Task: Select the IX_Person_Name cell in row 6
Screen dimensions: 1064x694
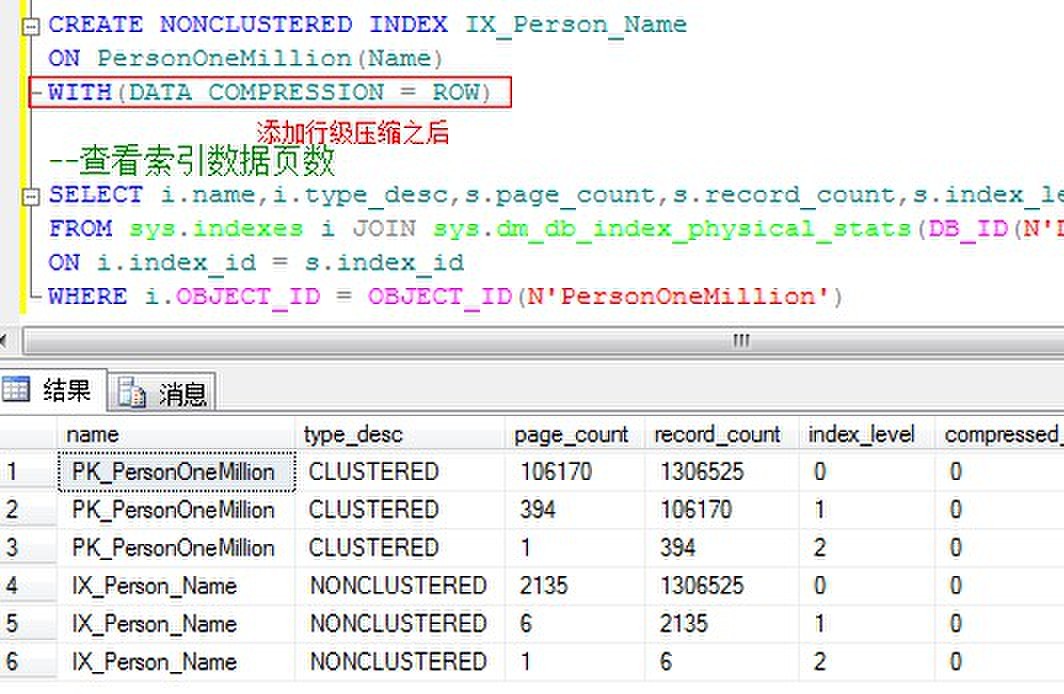Action: pos(176,661)
